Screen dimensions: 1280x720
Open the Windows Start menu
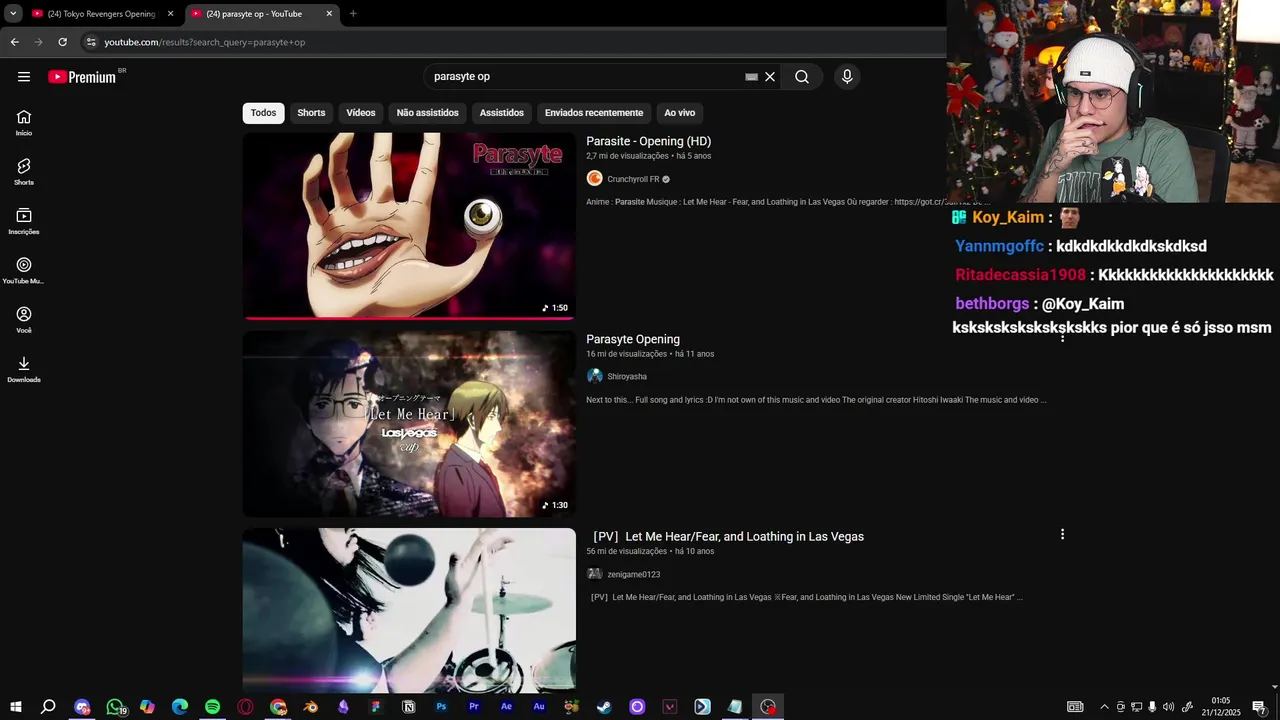[x=15, y=707]
